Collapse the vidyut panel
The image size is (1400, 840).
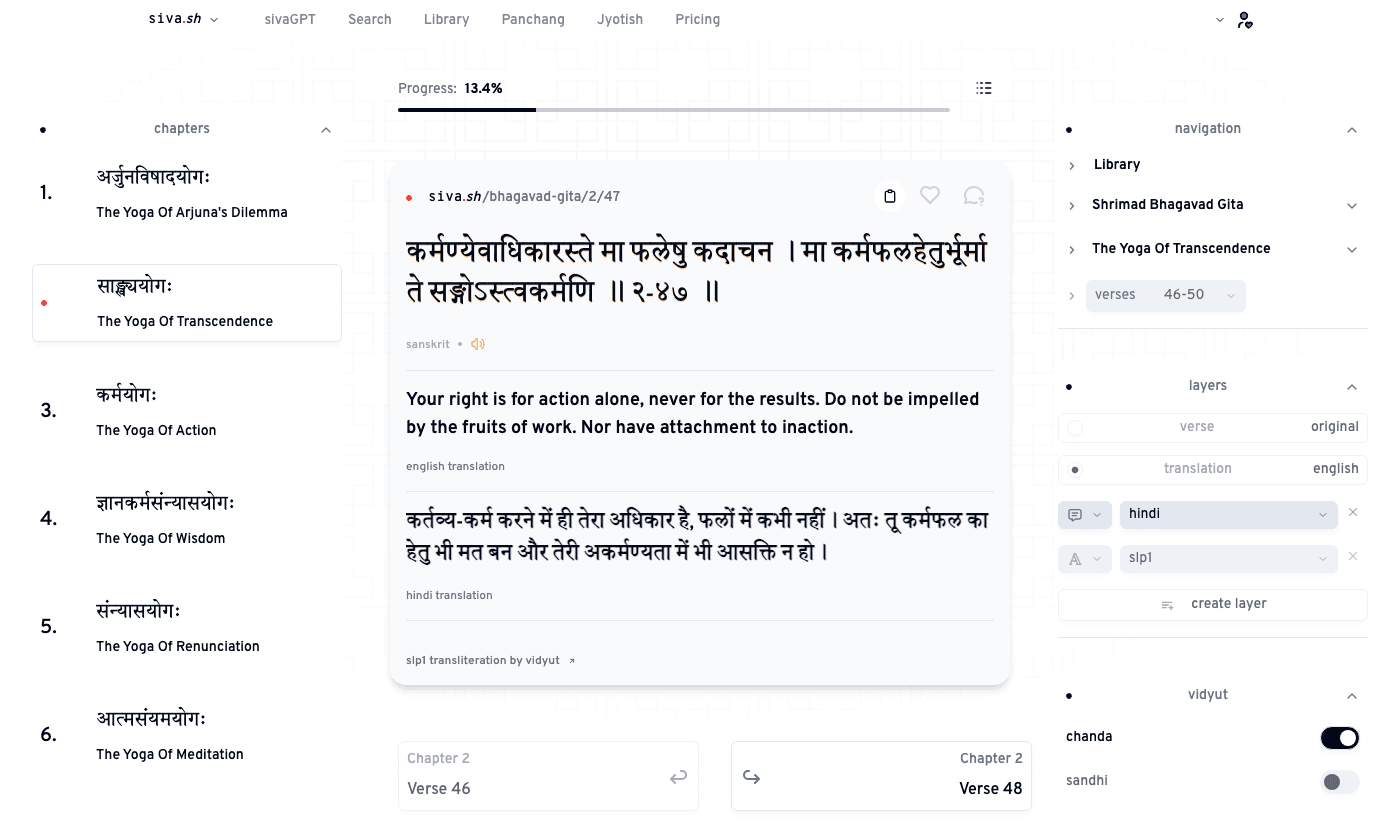[x=1352, y=696]
